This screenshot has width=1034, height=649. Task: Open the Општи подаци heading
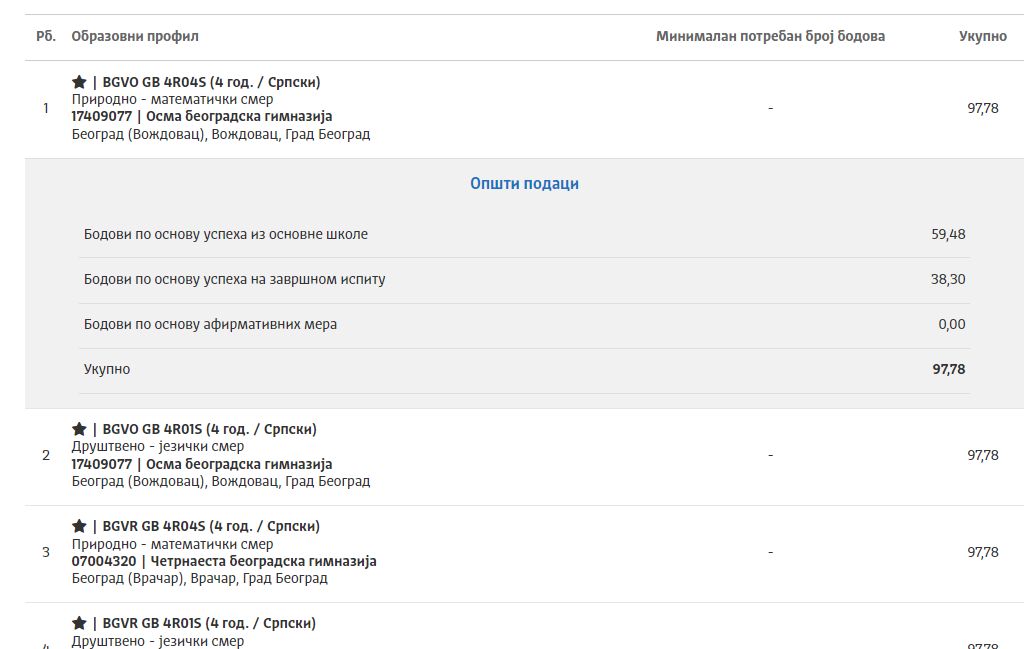(524, 184)
